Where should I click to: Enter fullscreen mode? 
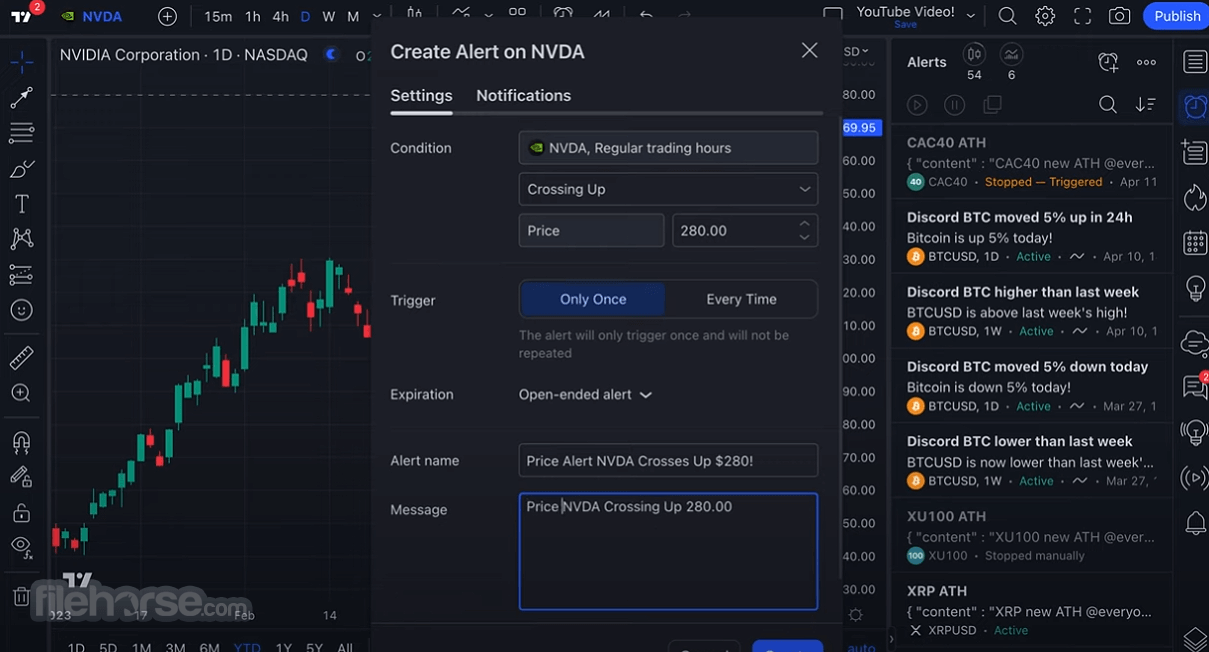pyautogui.click(x=1082, y=16)
